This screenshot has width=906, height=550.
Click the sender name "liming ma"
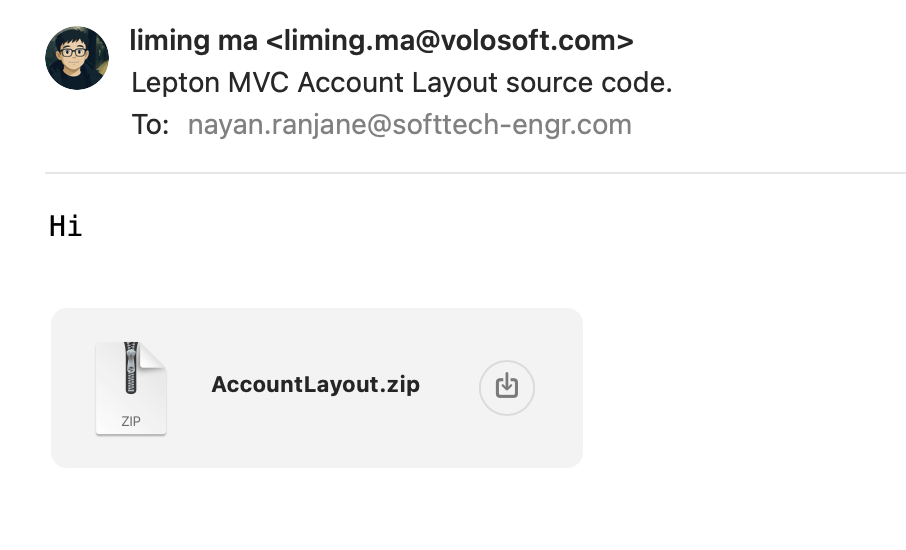pyautogui.click(x=193, y=41)
